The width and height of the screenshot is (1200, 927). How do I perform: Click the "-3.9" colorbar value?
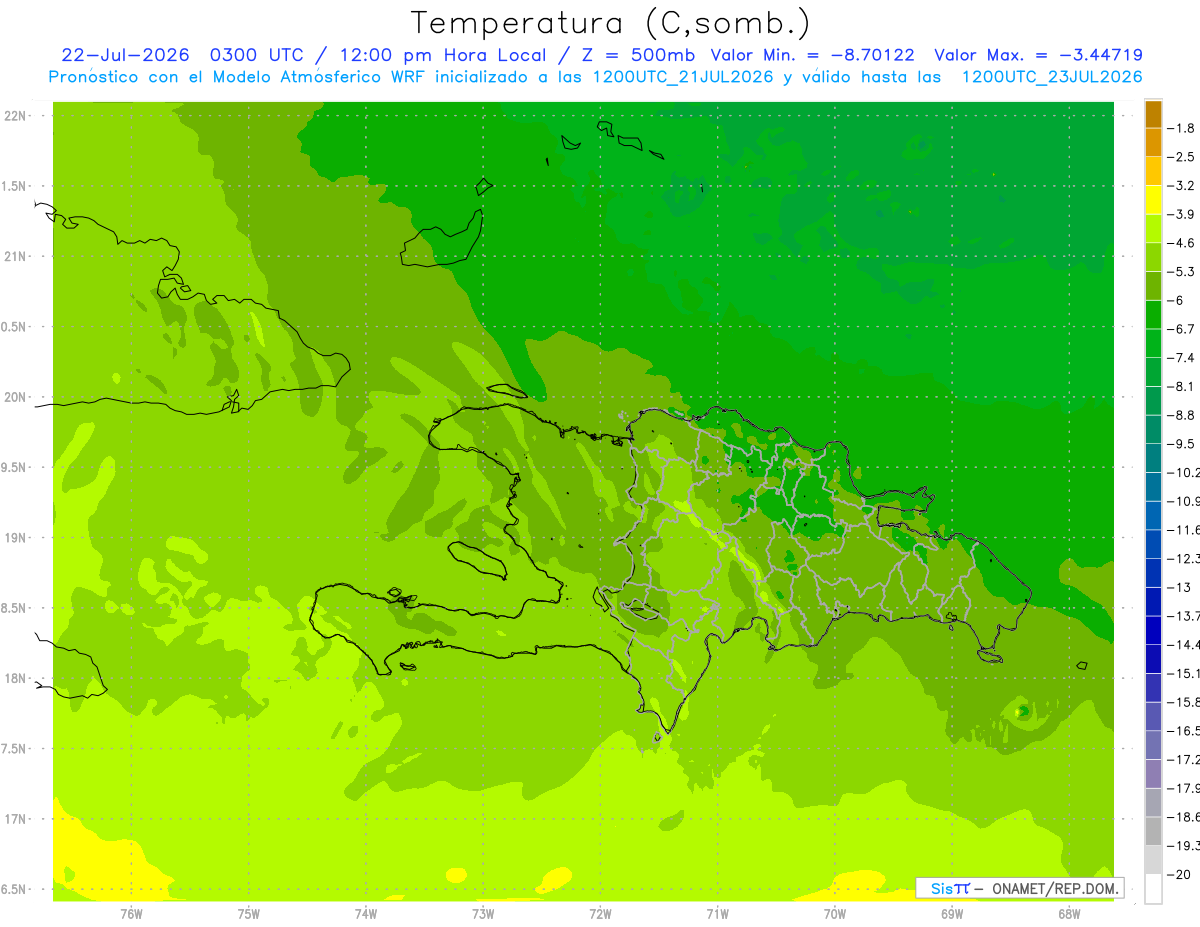tap(1181, 214)
